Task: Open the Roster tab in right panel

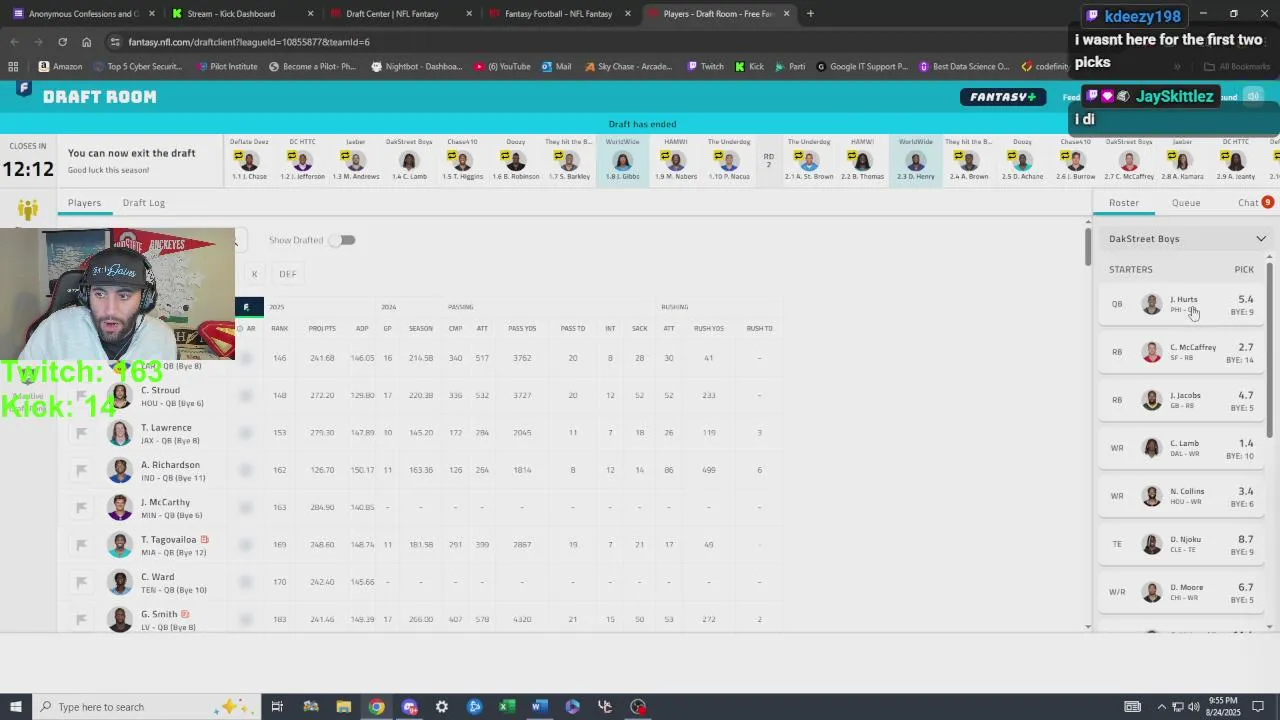Action: (x=1123, y=203)
